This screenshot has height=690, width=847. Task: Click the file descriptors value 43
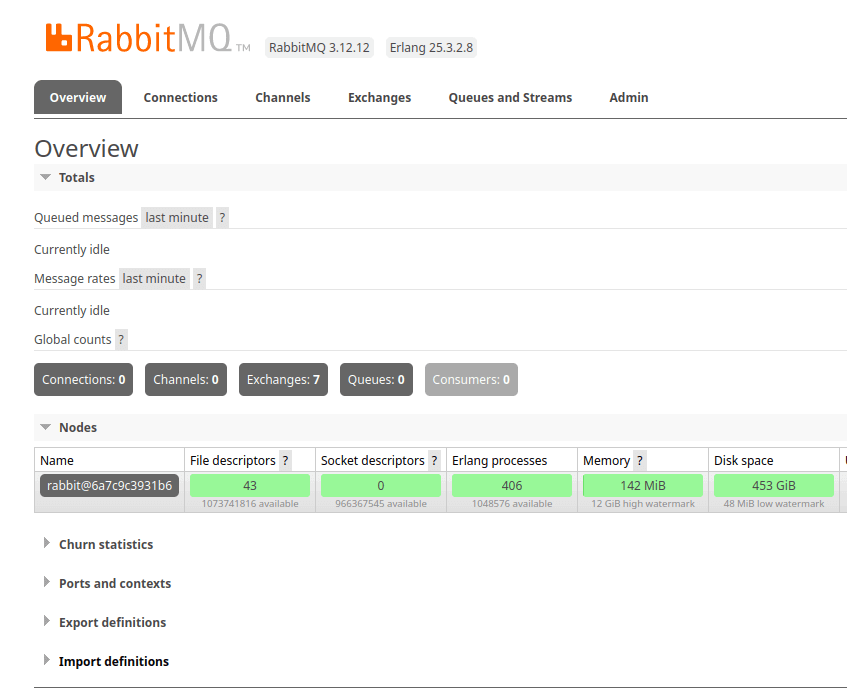(x=250, y=486)
